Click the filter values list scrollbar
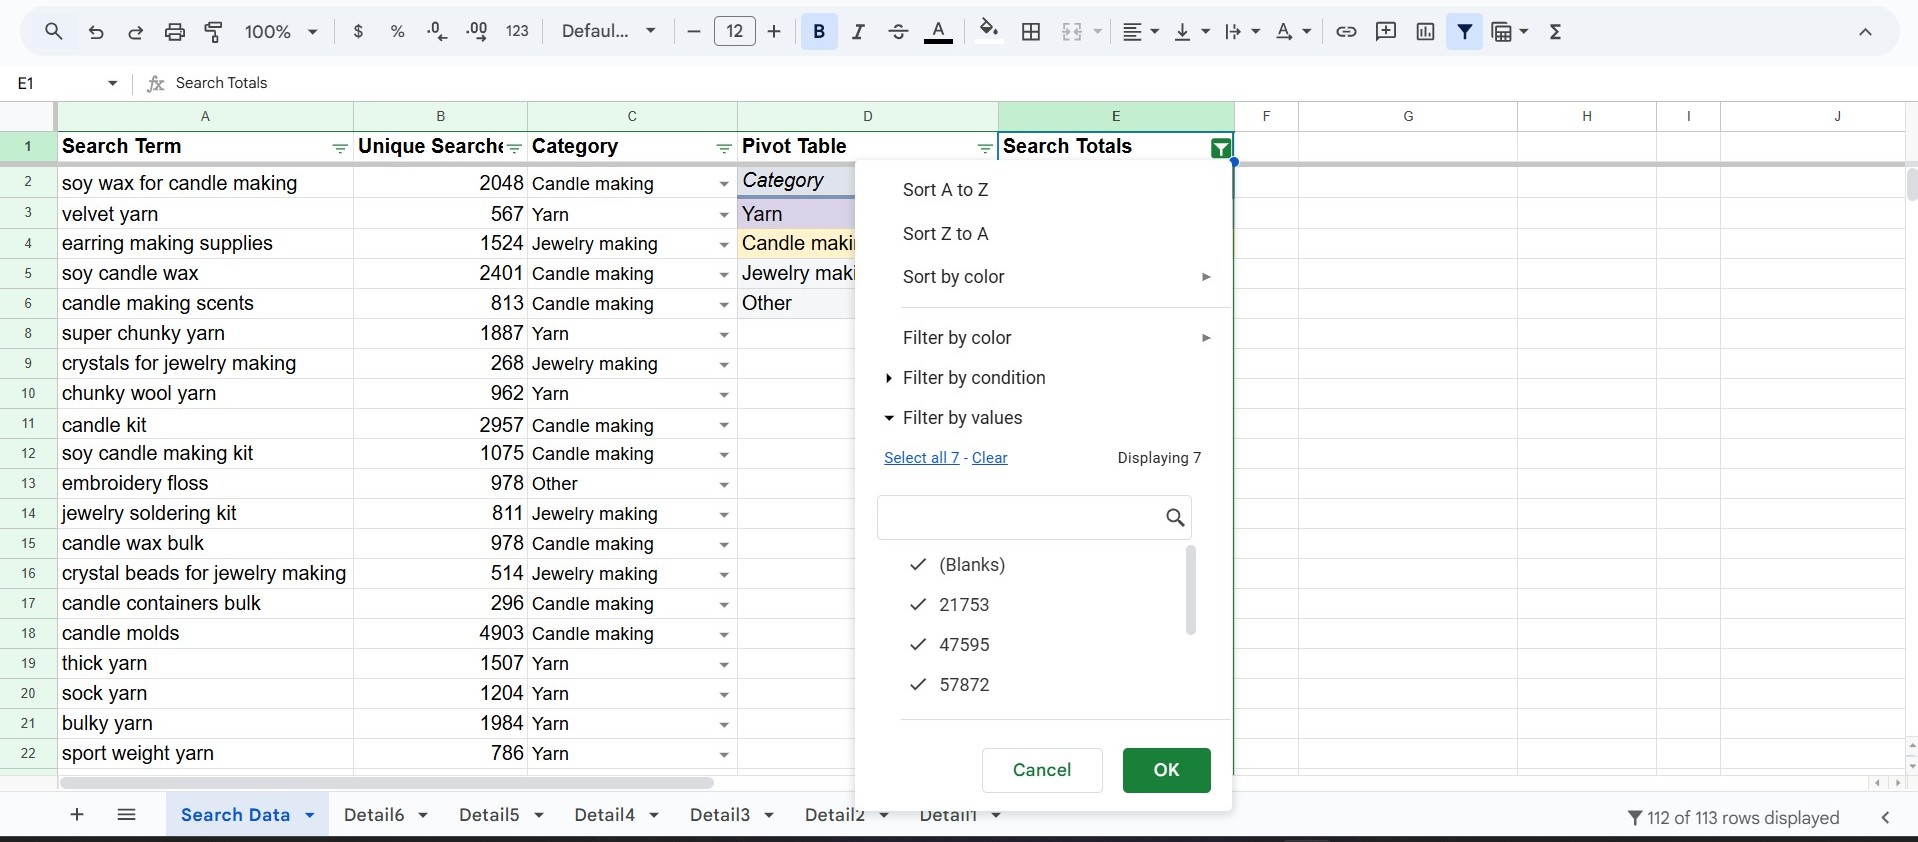 (x=1190, y=590)
